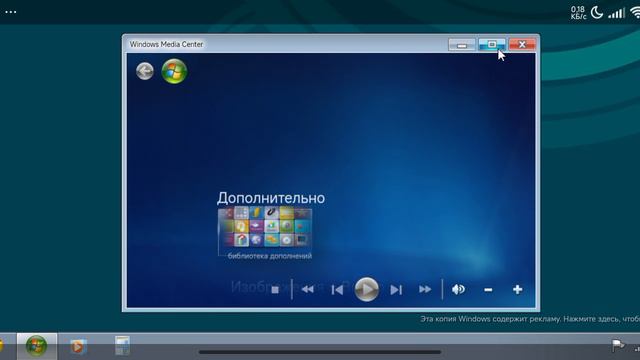Open the green Media Center start orb
640x360 pixels.
pyautogui.click(x=174, y=71)
